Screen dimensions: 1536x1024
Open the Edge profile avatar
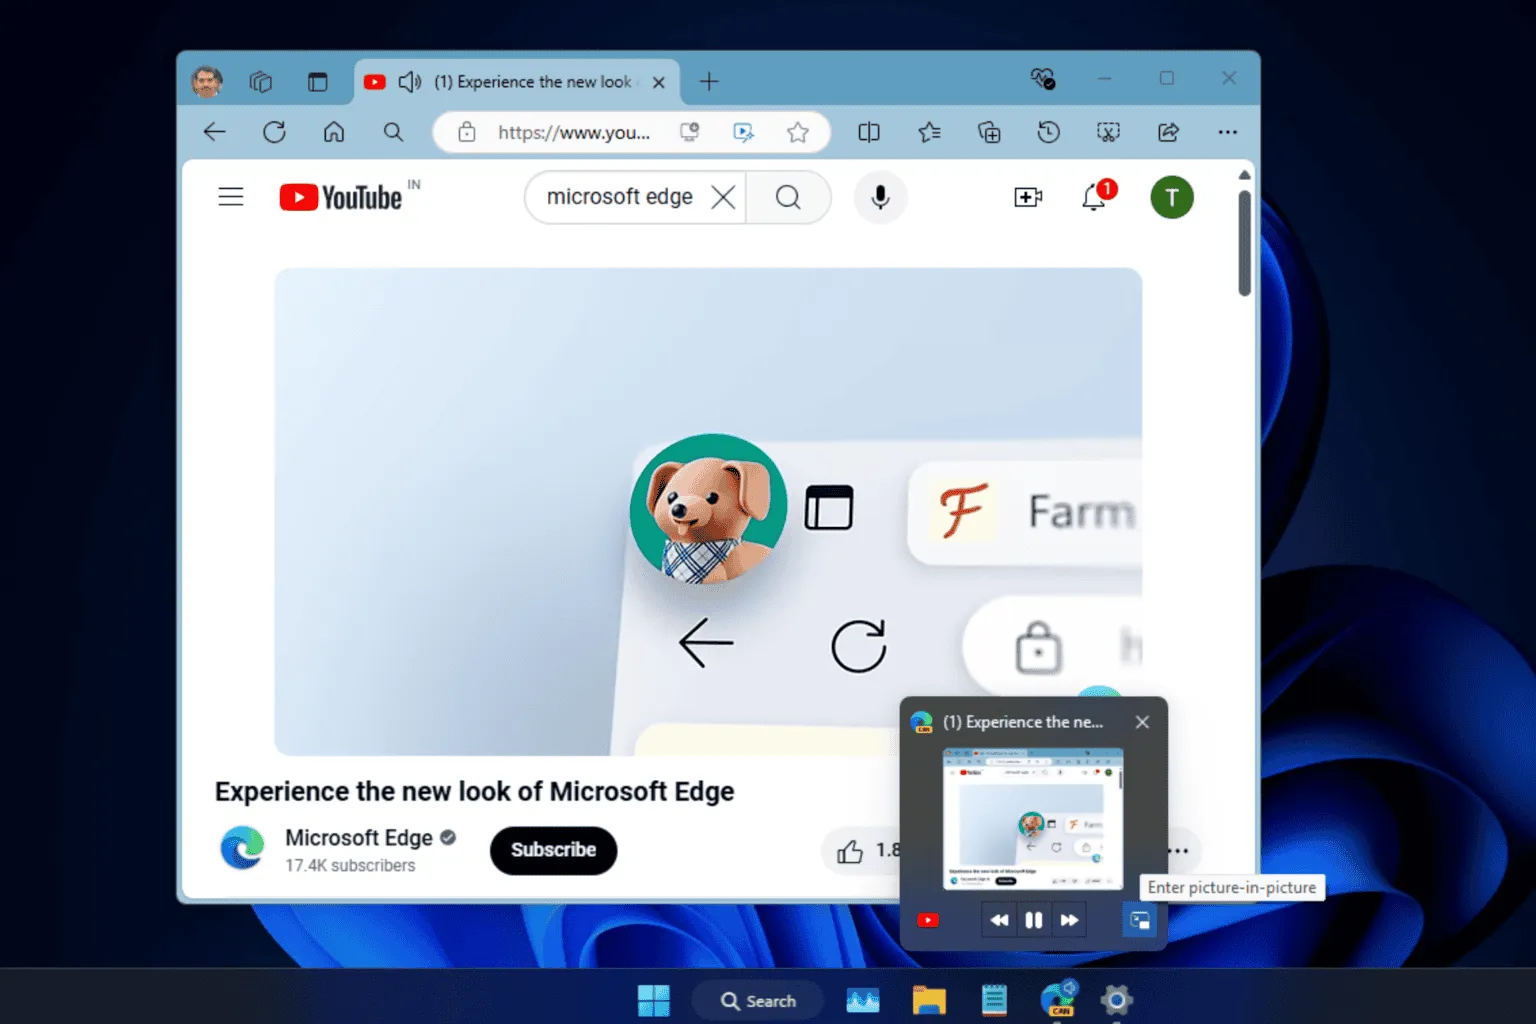(x=207, y=81)
